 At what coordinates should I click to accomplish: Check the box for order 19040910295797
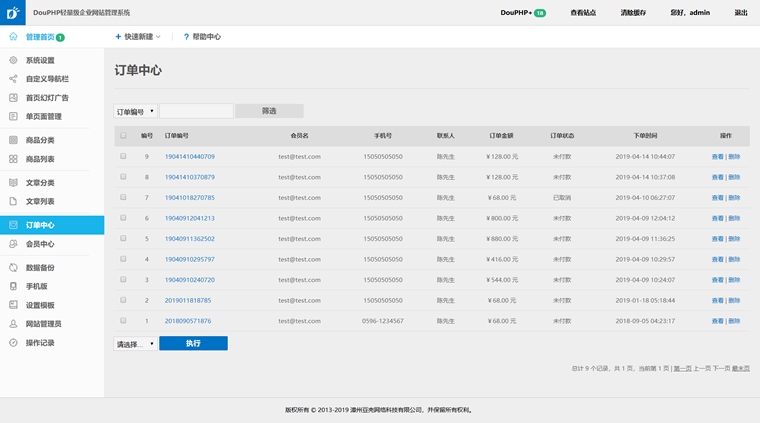[123, 259]
